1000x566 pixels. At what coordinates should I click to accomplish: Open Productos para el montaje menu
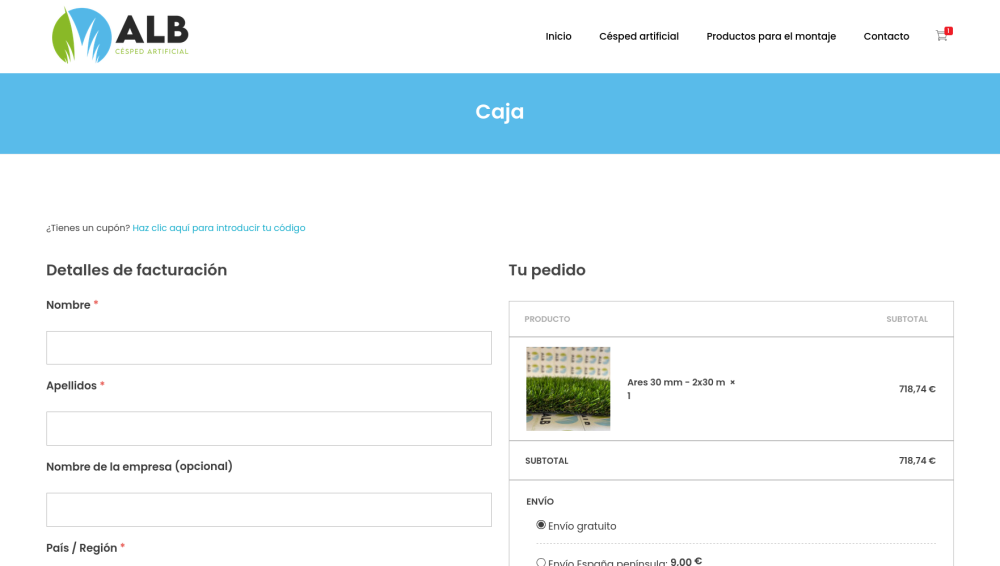pos(770,37)
